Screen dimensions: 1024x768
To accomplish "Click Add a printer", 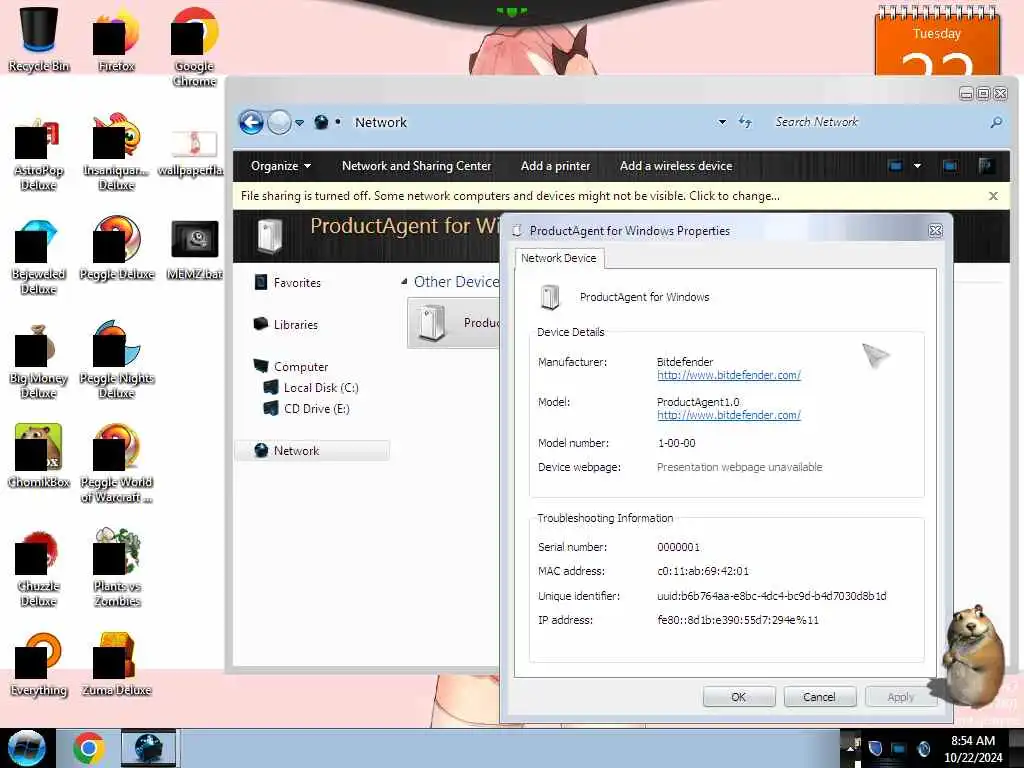I will 555,166.
